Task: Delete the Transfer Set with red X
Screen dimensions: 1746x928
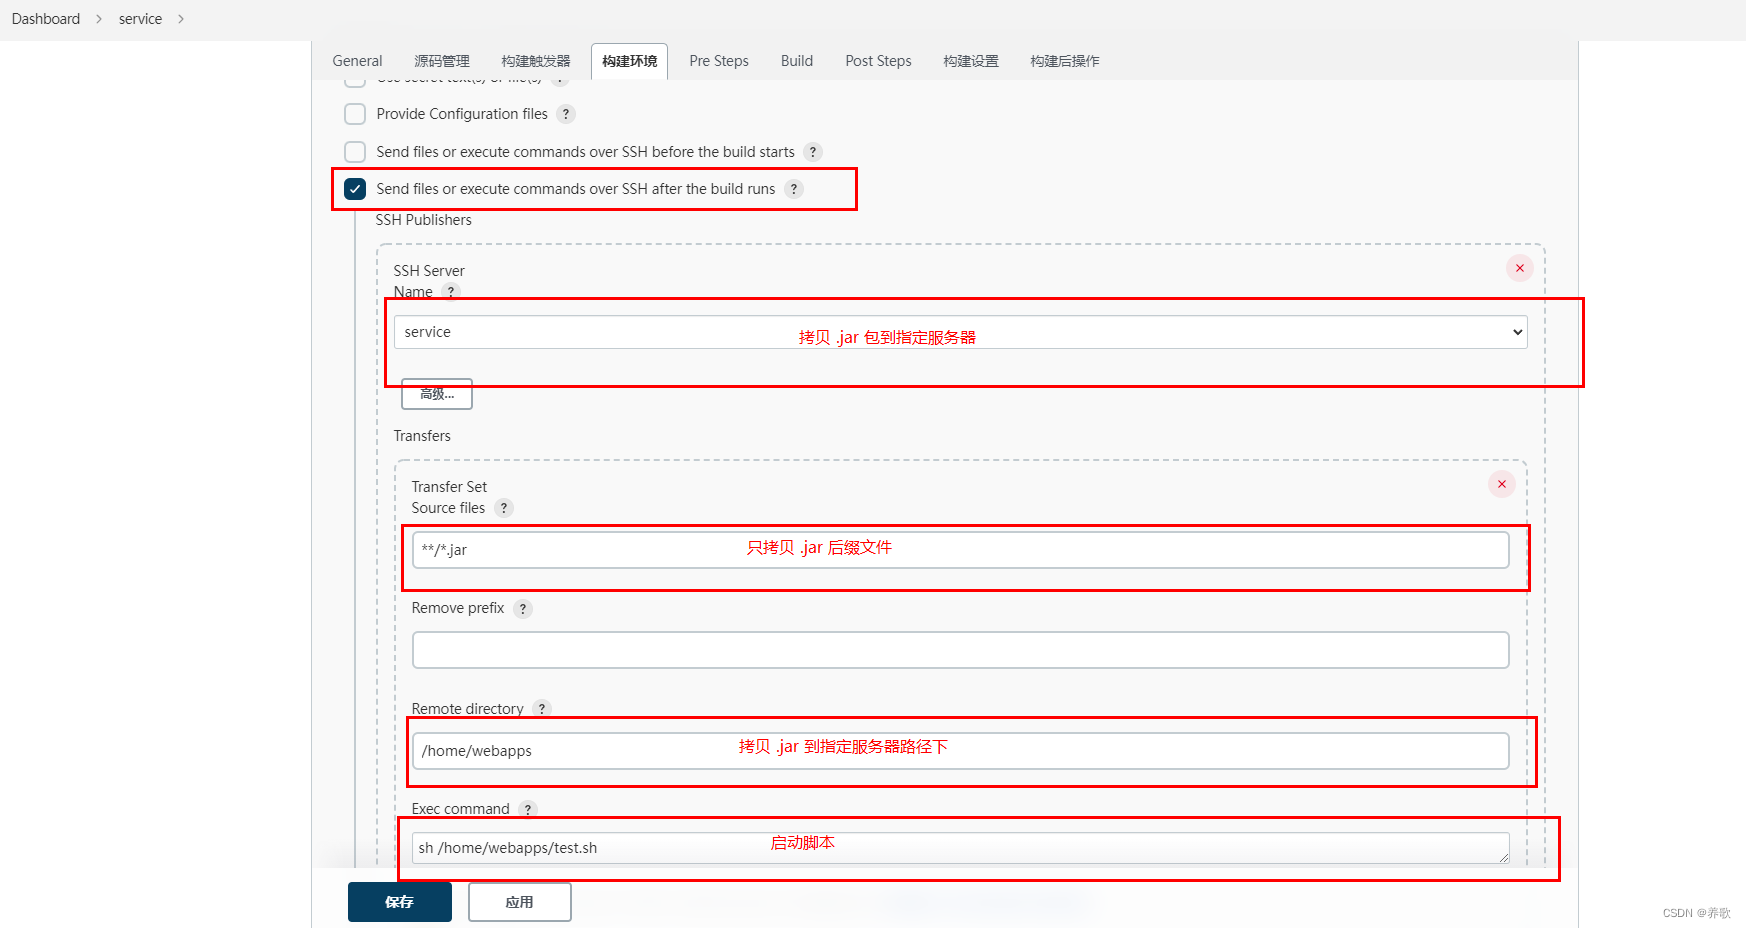Action: point(1501,484)
